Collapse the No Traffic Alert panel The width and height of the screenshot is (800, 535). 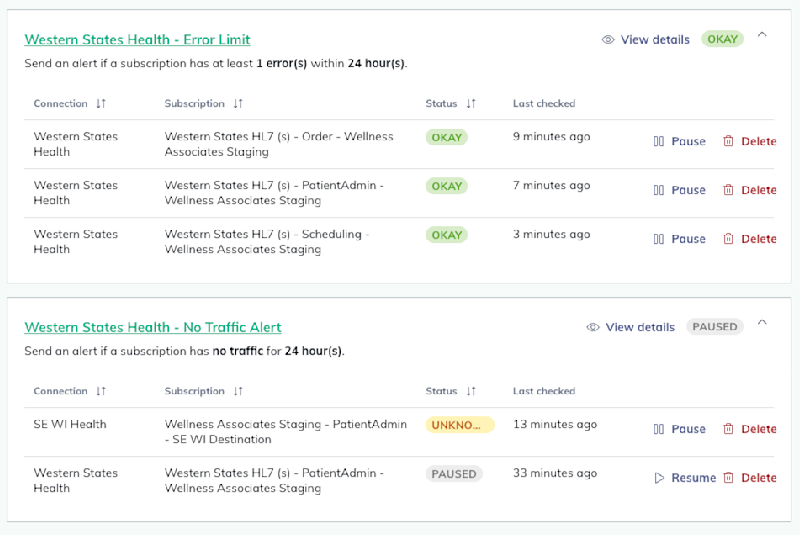tap(762, 323)
